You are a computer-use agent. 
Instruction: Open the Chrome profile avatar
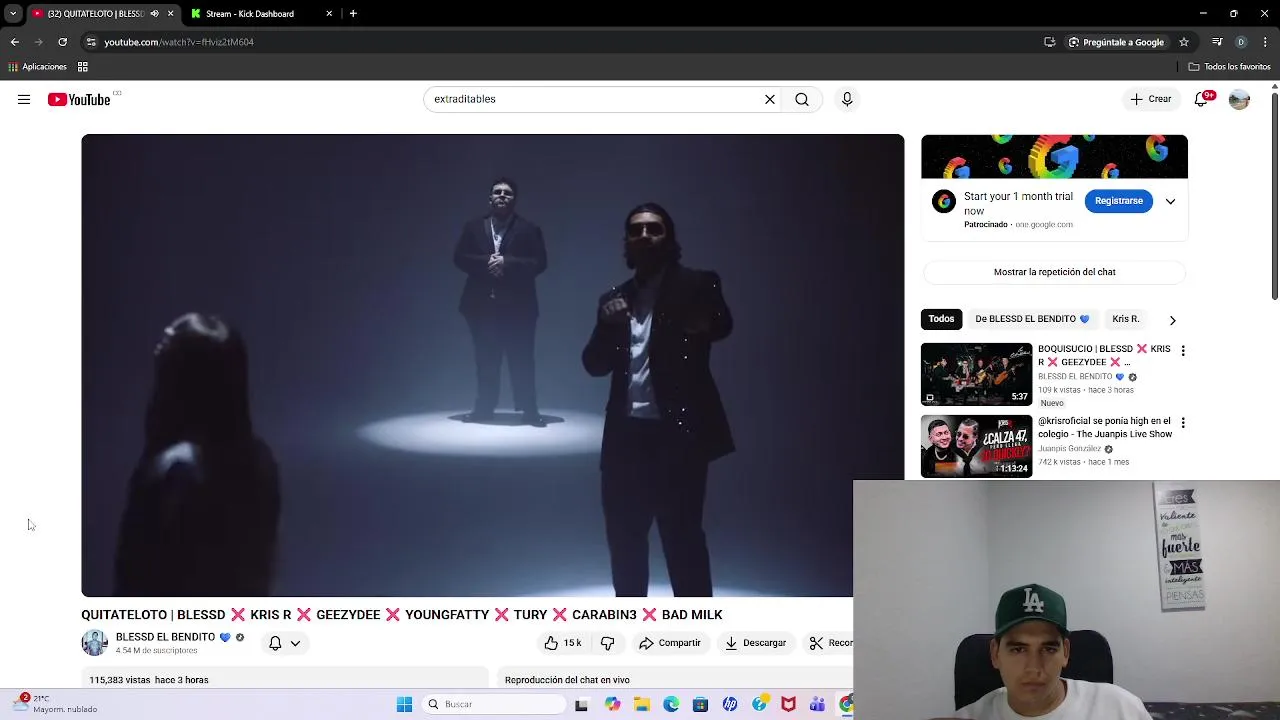pos(1241,42)
